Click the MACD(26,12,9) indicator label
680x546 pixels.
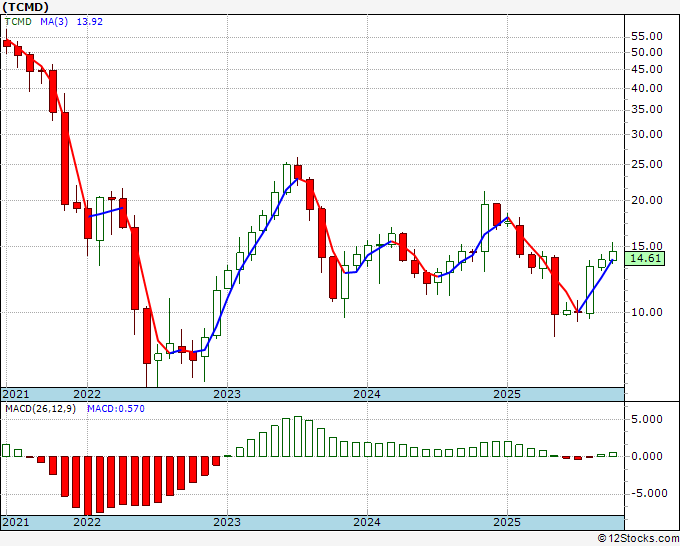40,409
